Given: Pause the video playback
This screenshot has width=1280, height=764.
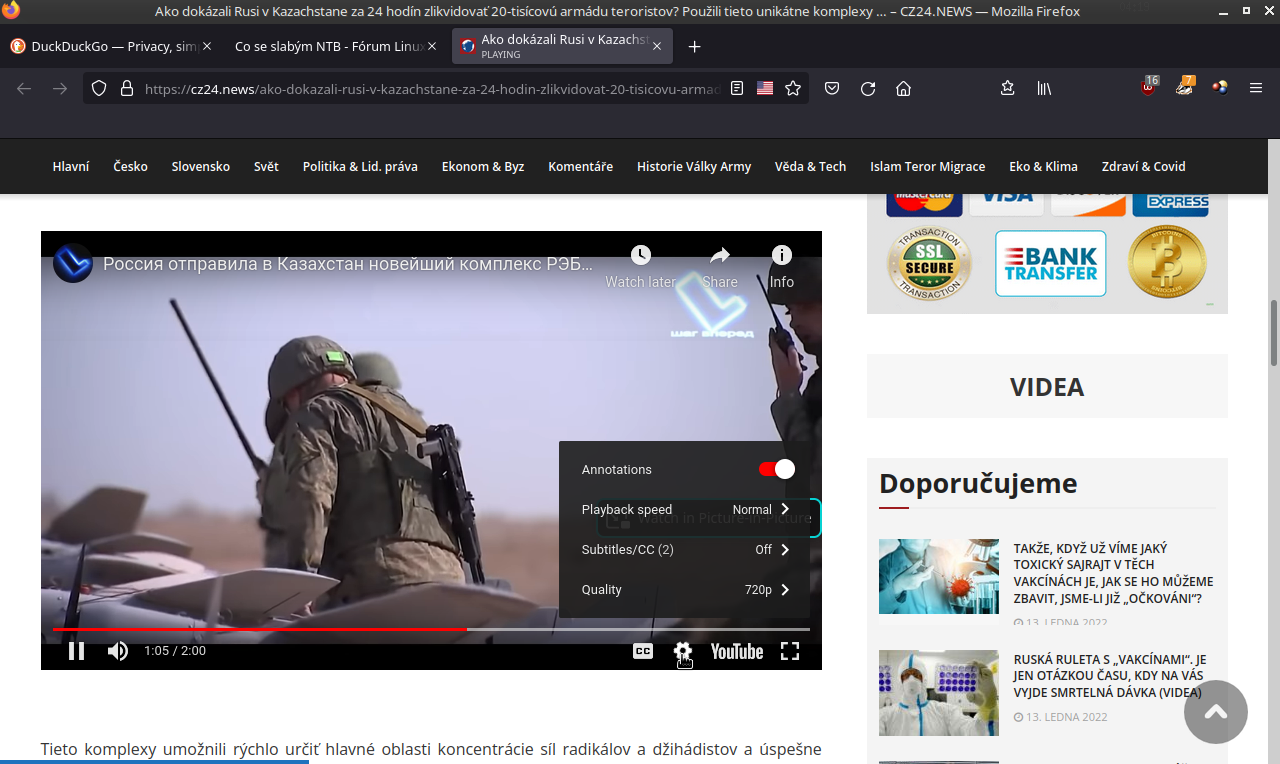Looking at the screenshot, I should click(x=76, y=651).
